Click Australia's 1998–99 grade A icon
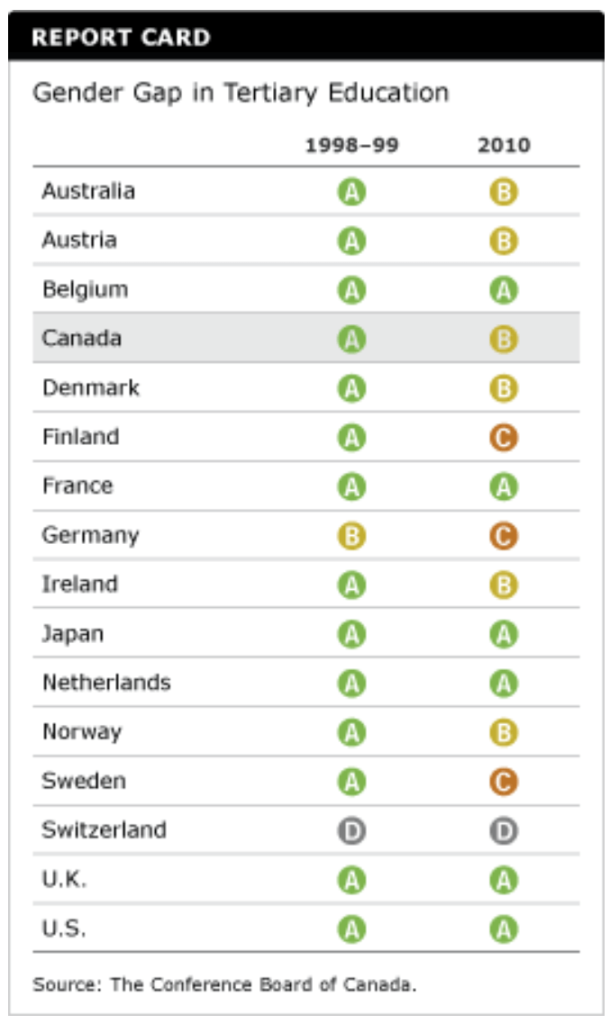Screen dimensions: 610x1024 pyautogui.click(x=351, y=191)
